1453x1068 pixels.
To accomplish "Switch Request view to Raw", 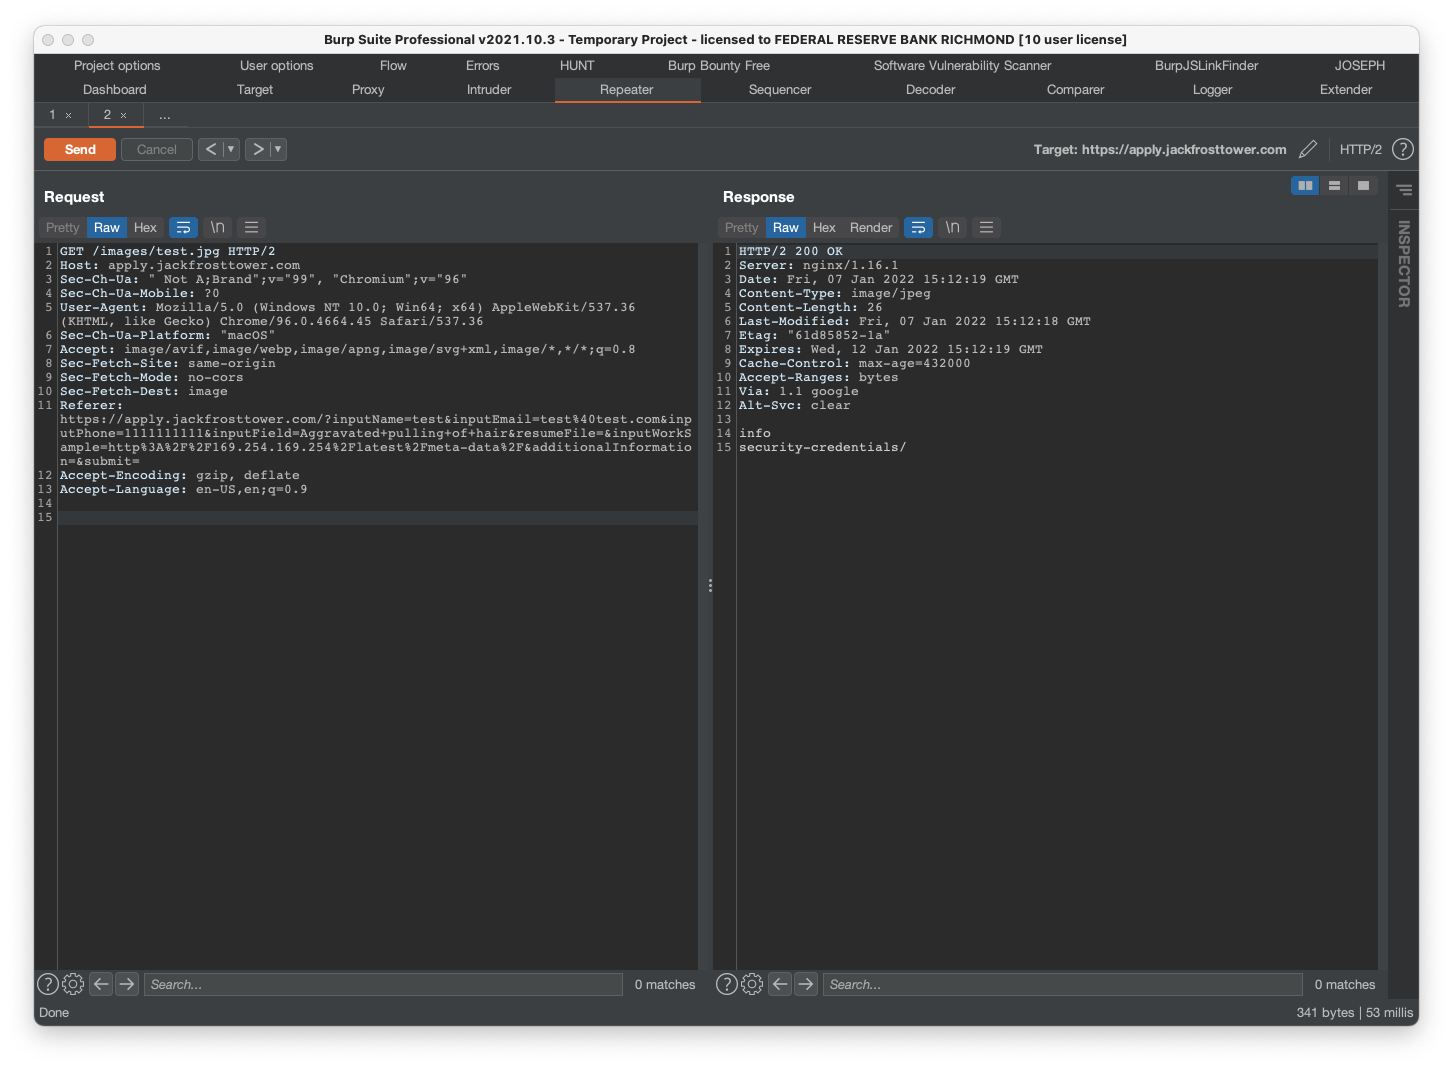I will pyautogui.click(x=107, y=228).
